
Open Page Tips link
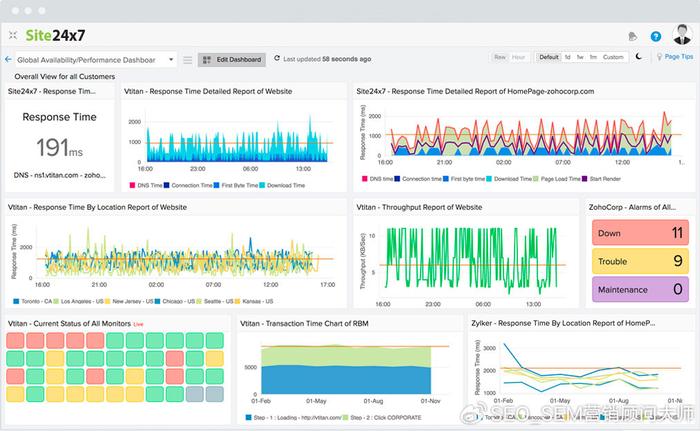point(679,57)
